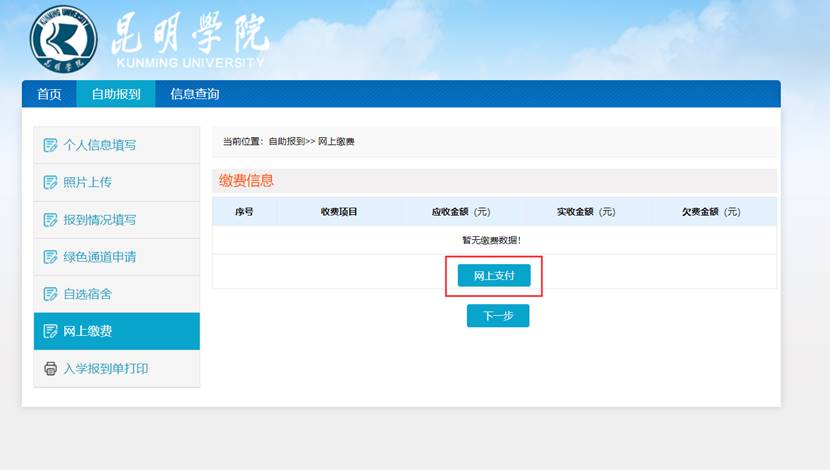Screen dimensions: 830x470
Task: Go to the 首页 tab
Action: 49,94
